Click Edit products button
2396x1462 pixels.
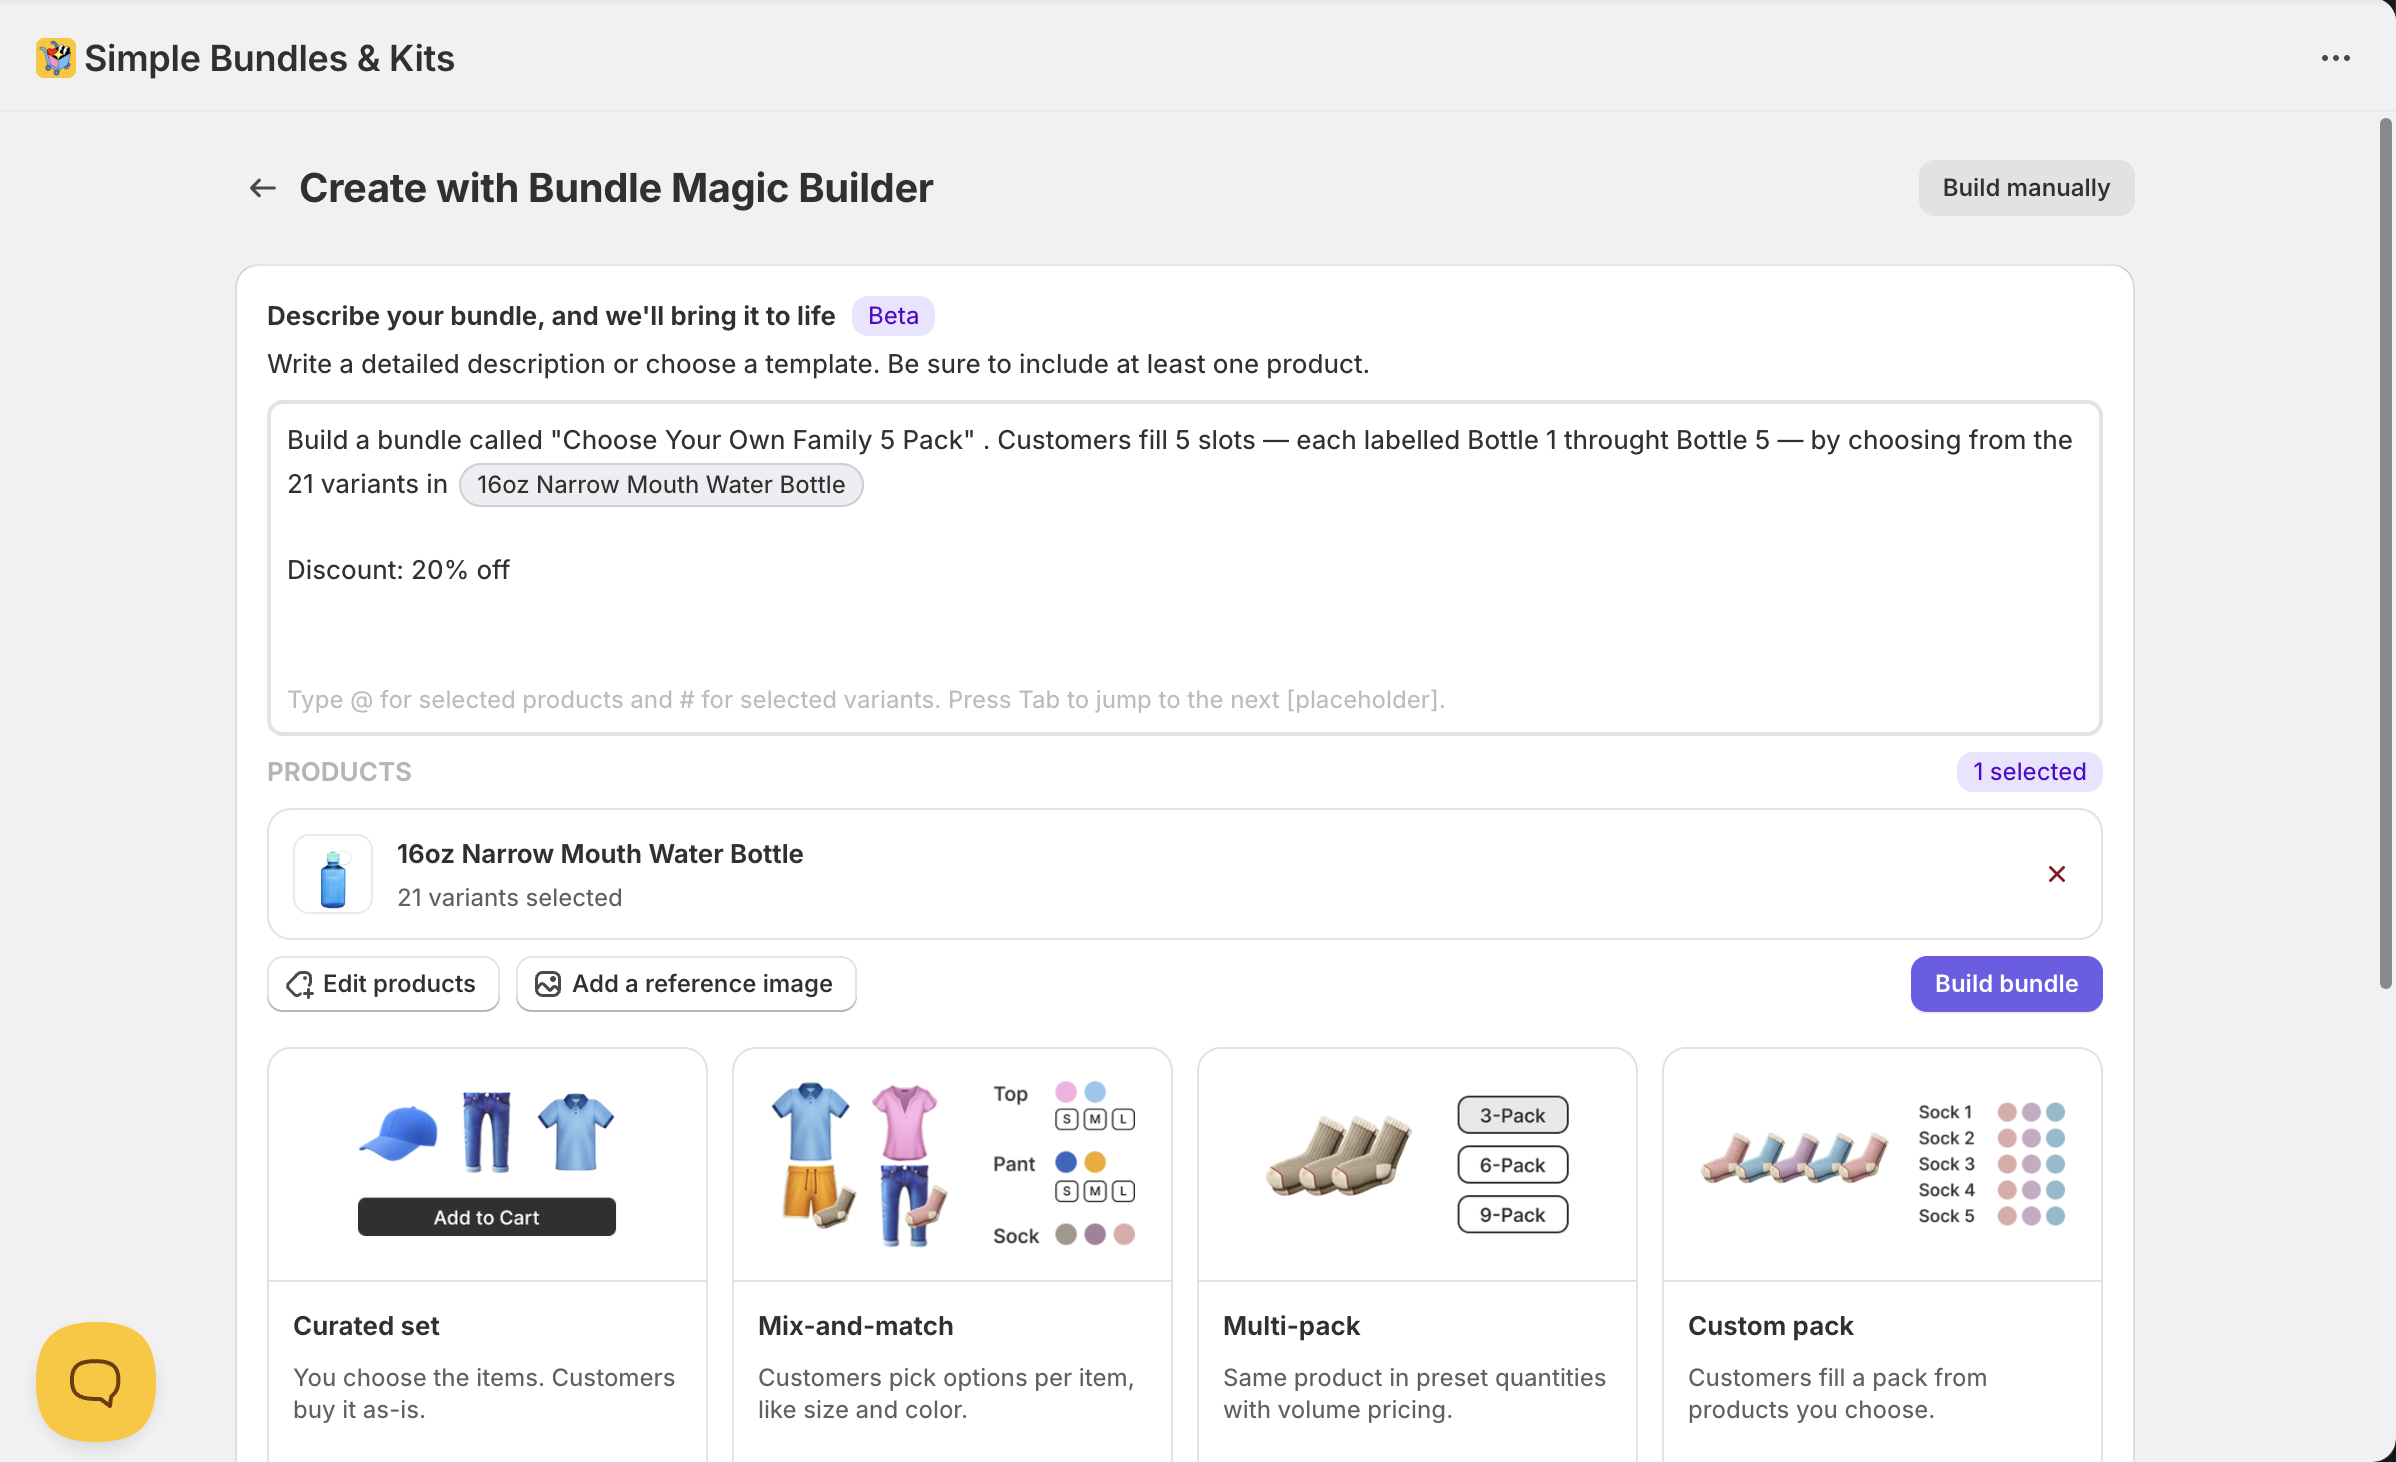[x=383, y=984]
